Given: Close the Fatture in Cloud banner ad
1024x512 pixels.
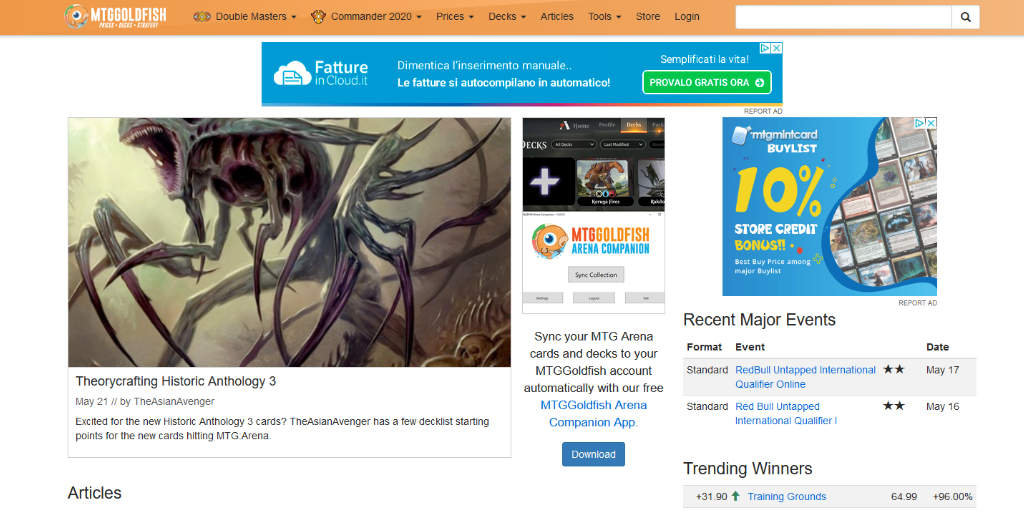Looking at the screenshot, I should [x=776, y=48].
